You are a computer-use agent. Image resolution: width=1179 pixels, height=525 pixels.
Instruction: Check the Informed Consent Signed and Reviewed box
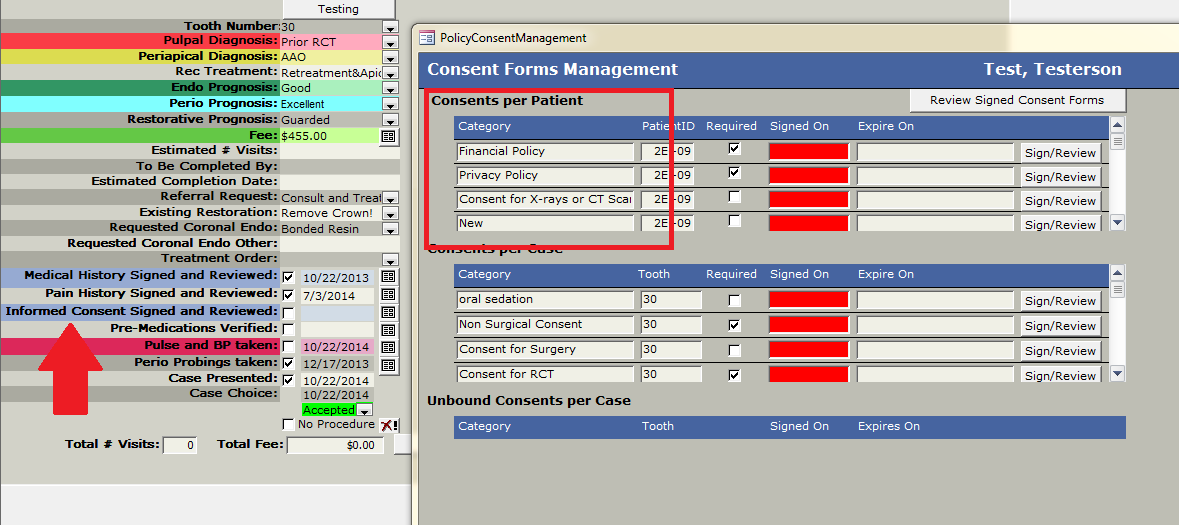(289, 313)
